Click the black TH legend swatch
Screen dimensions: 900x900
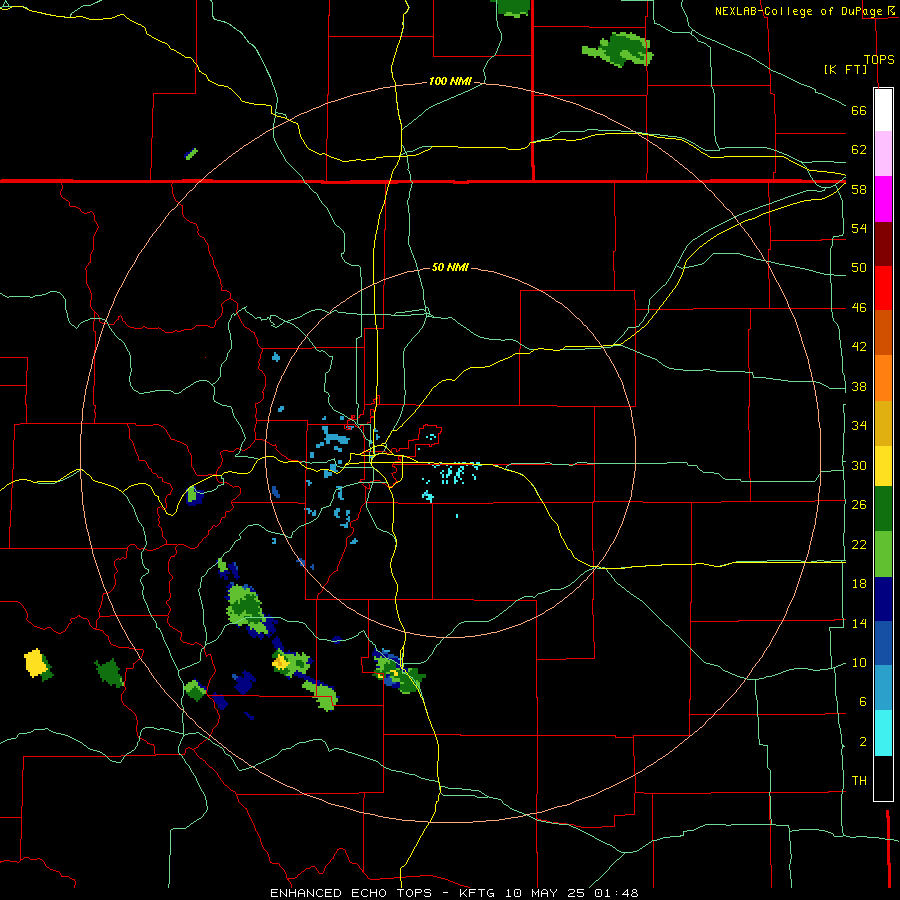(x=883, y=778)
